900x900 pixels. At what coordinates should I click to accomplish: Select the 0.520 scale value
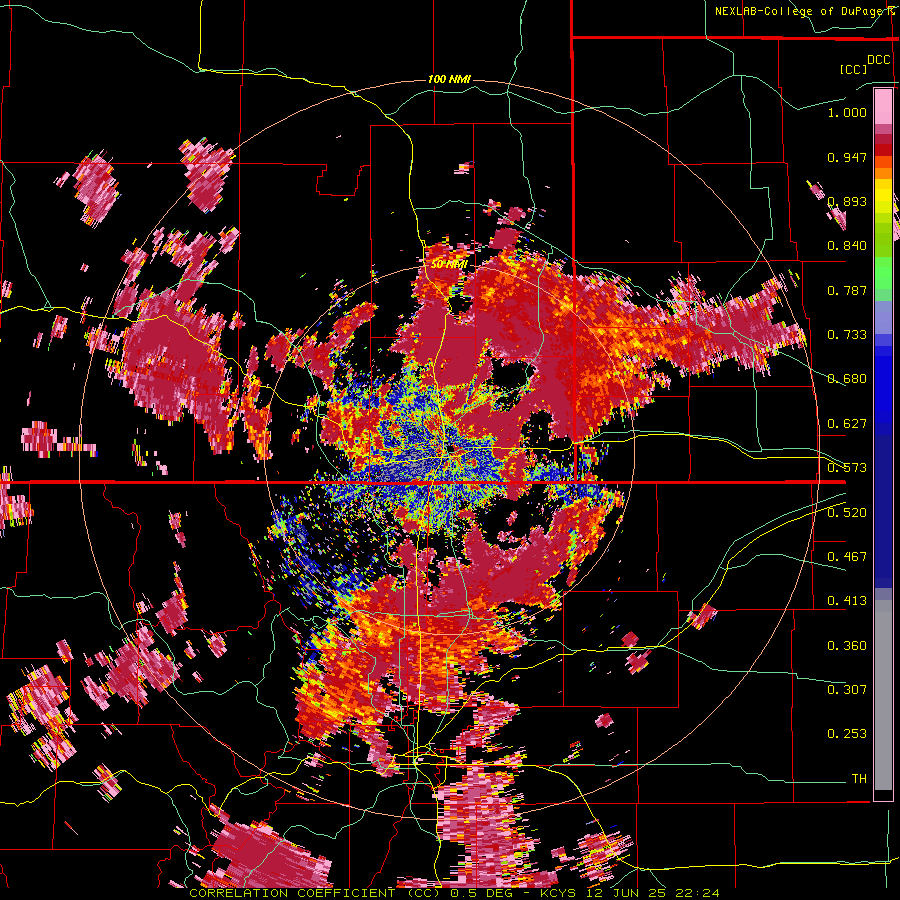pyautogui.click(x=847, y=513)
